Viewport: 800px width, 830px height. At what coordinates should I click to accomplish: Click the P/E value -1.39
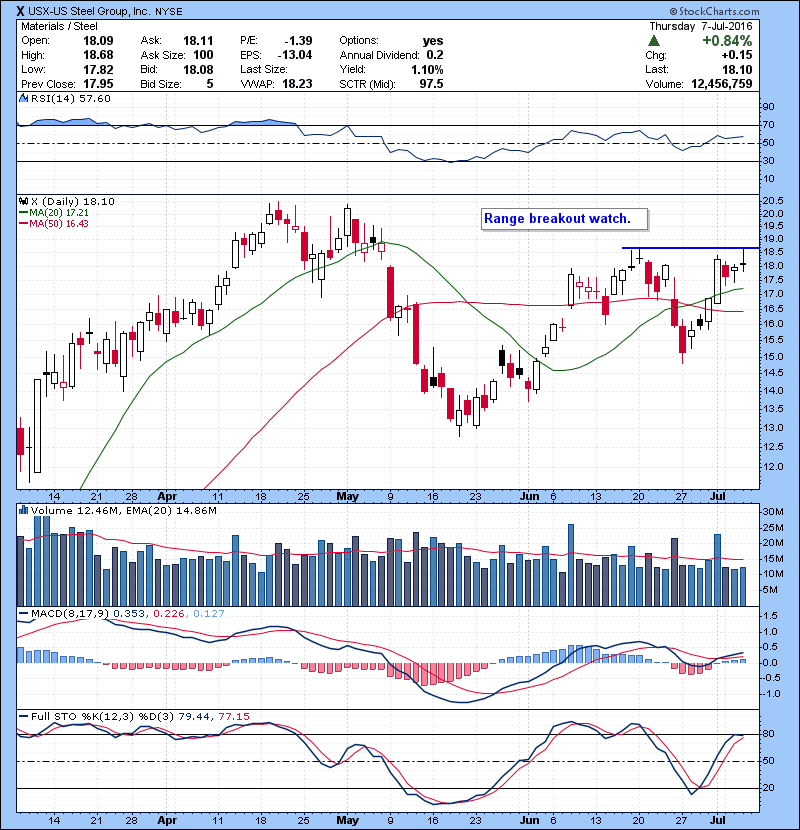point(298,41)
